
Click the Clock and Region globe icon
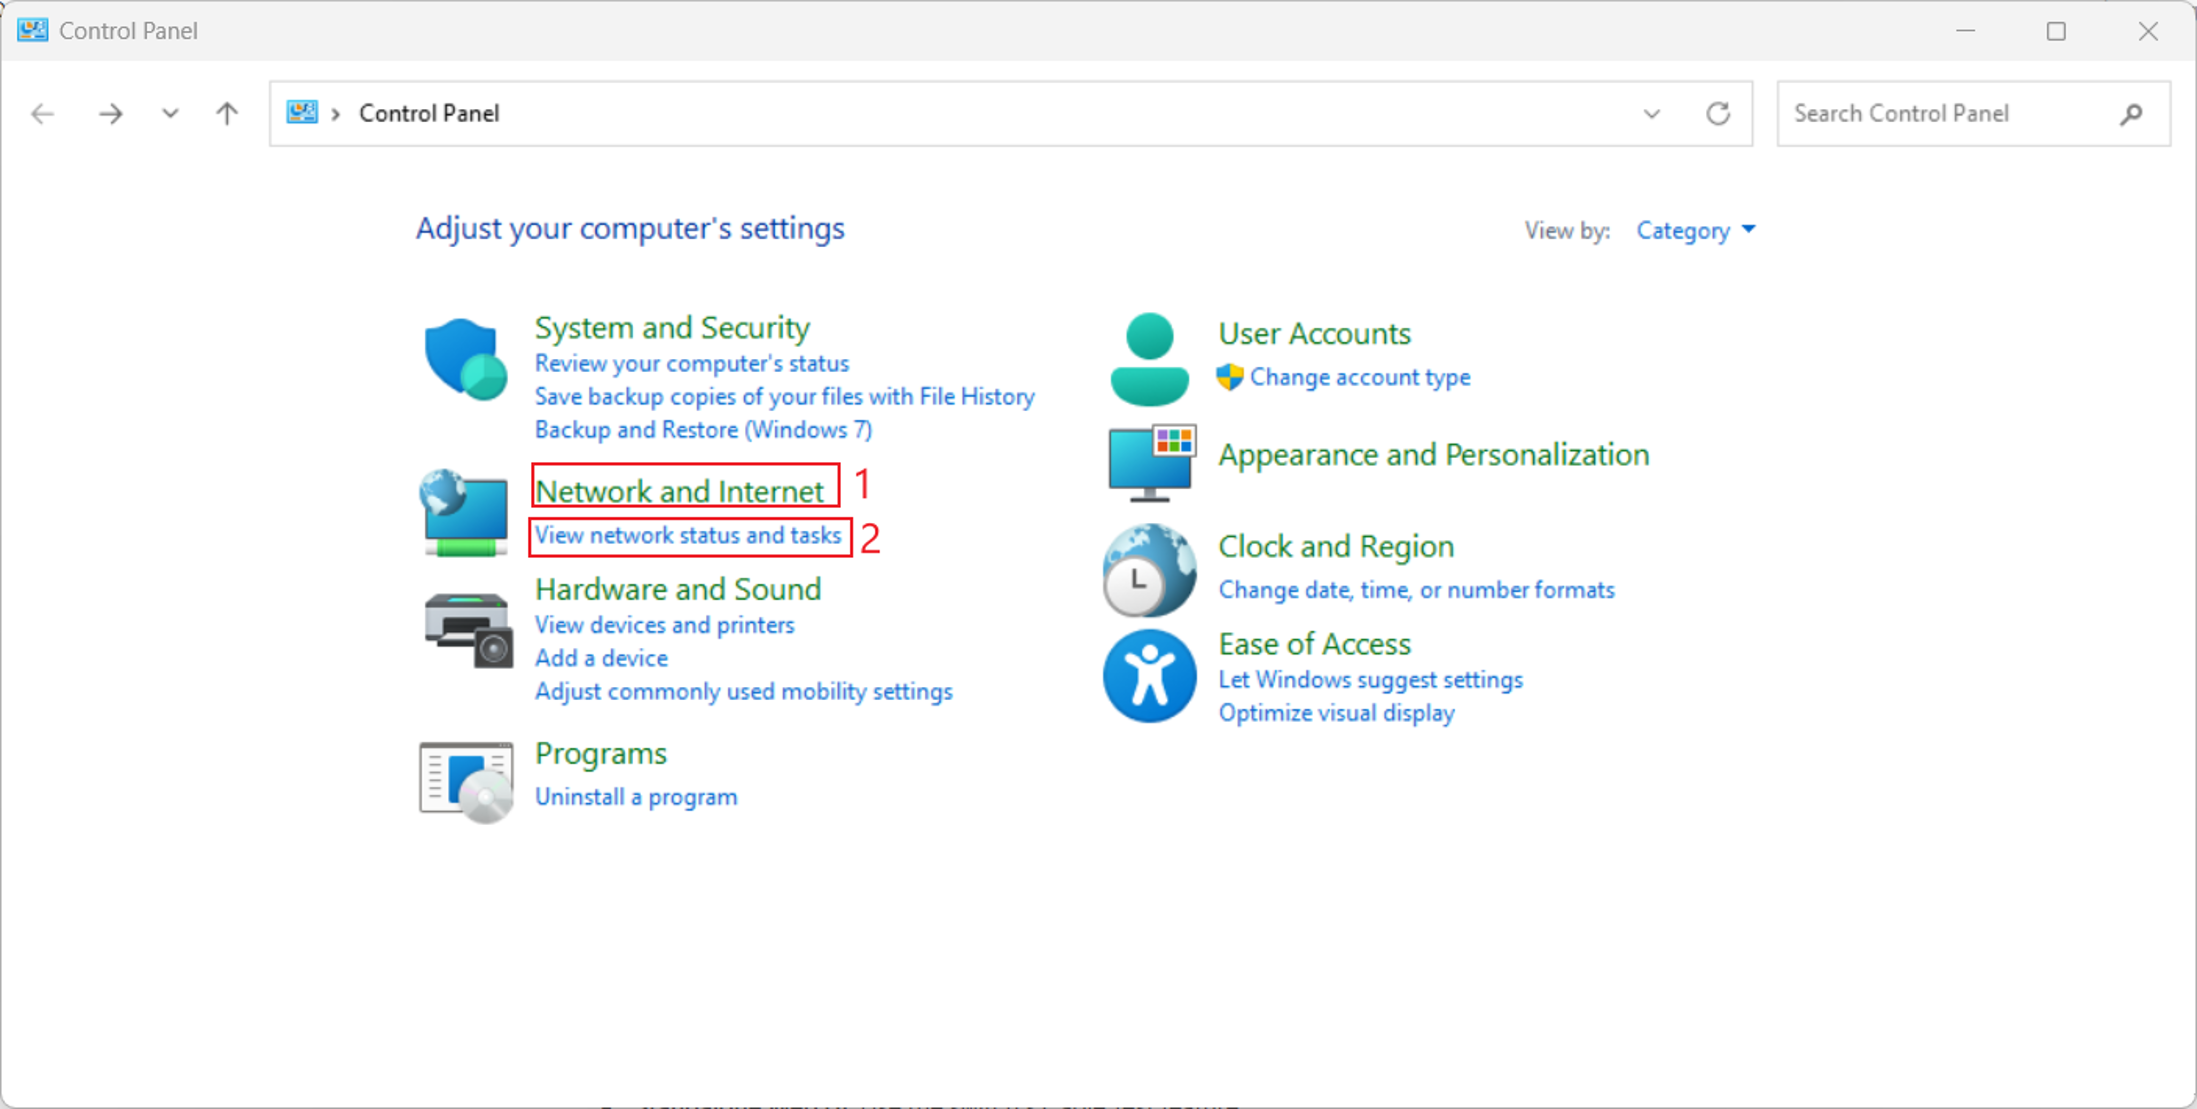tap(1149, 570)
